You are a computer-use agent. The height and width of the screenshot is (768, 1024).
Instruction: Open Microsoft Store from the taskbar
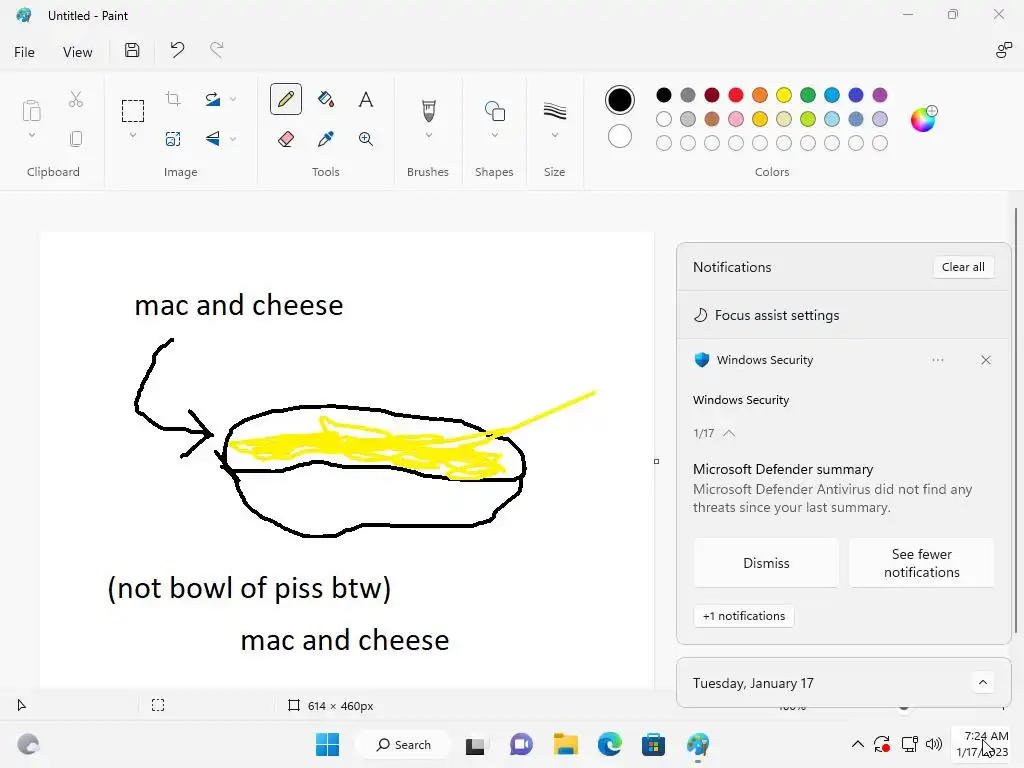pyautogui.click(x=653, y=744)
